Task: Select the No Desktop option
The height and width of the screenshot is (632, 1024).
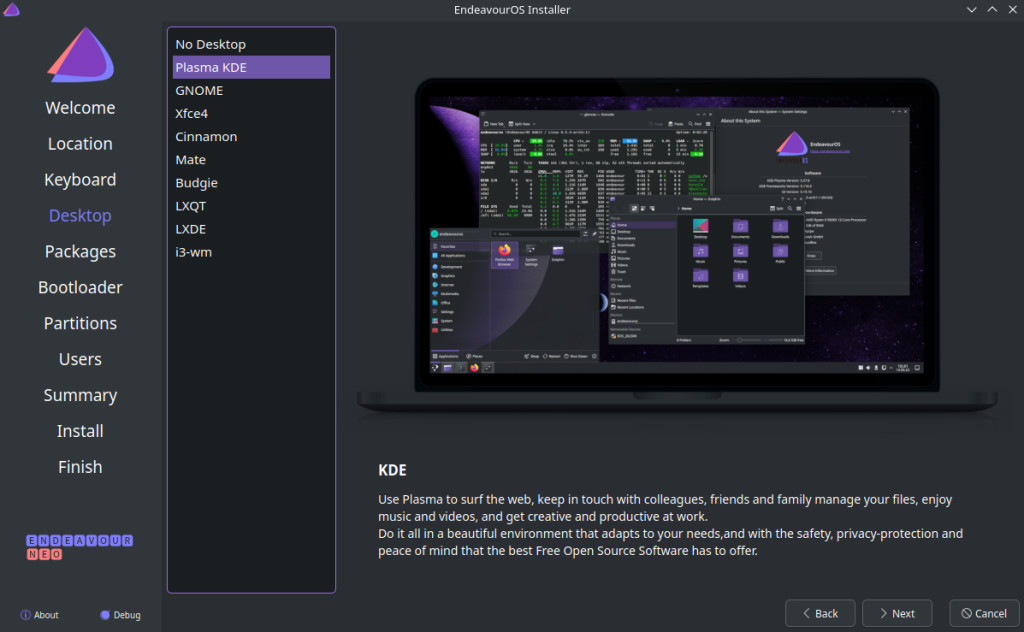Action: [x=251, y=44]
